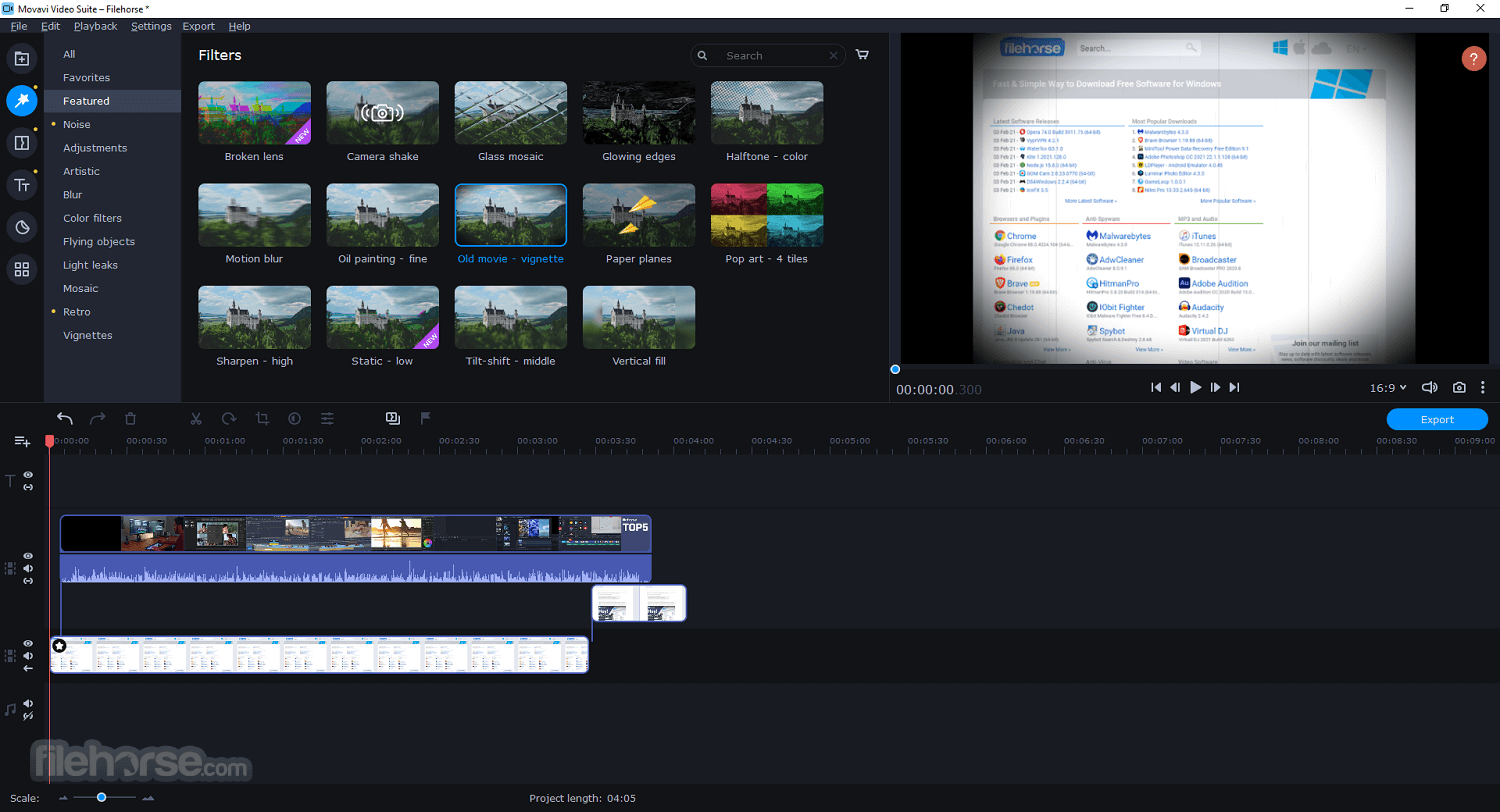Open the color adjustments icon
This screenshot has height=812, width=1500.
[x=295, y=419]
